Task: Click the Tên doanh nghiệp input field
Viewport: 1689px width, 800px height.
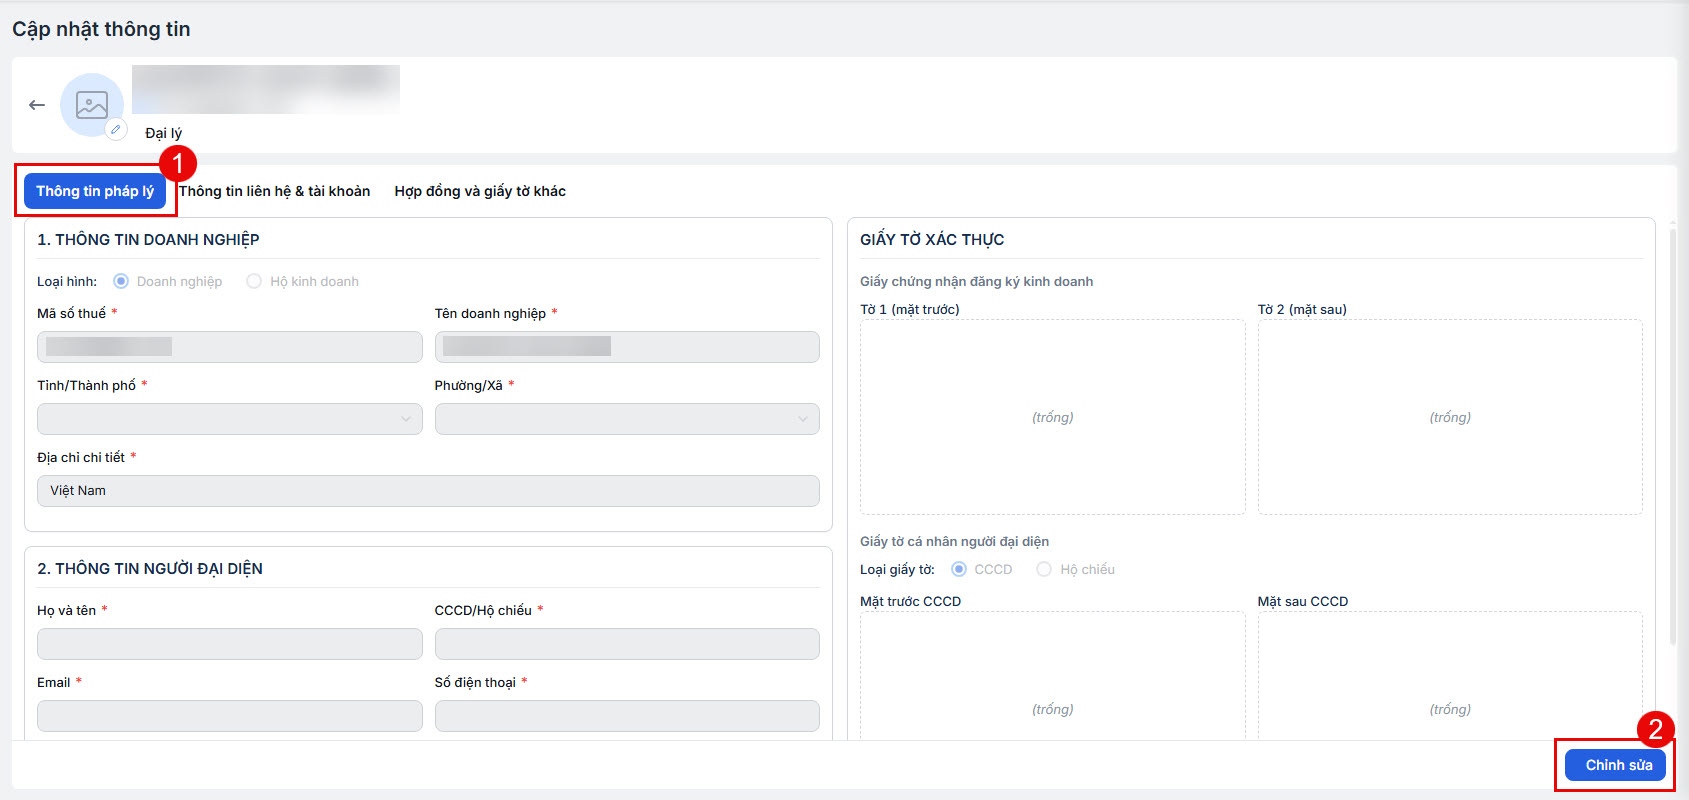Action: click(x=627, y=347)
